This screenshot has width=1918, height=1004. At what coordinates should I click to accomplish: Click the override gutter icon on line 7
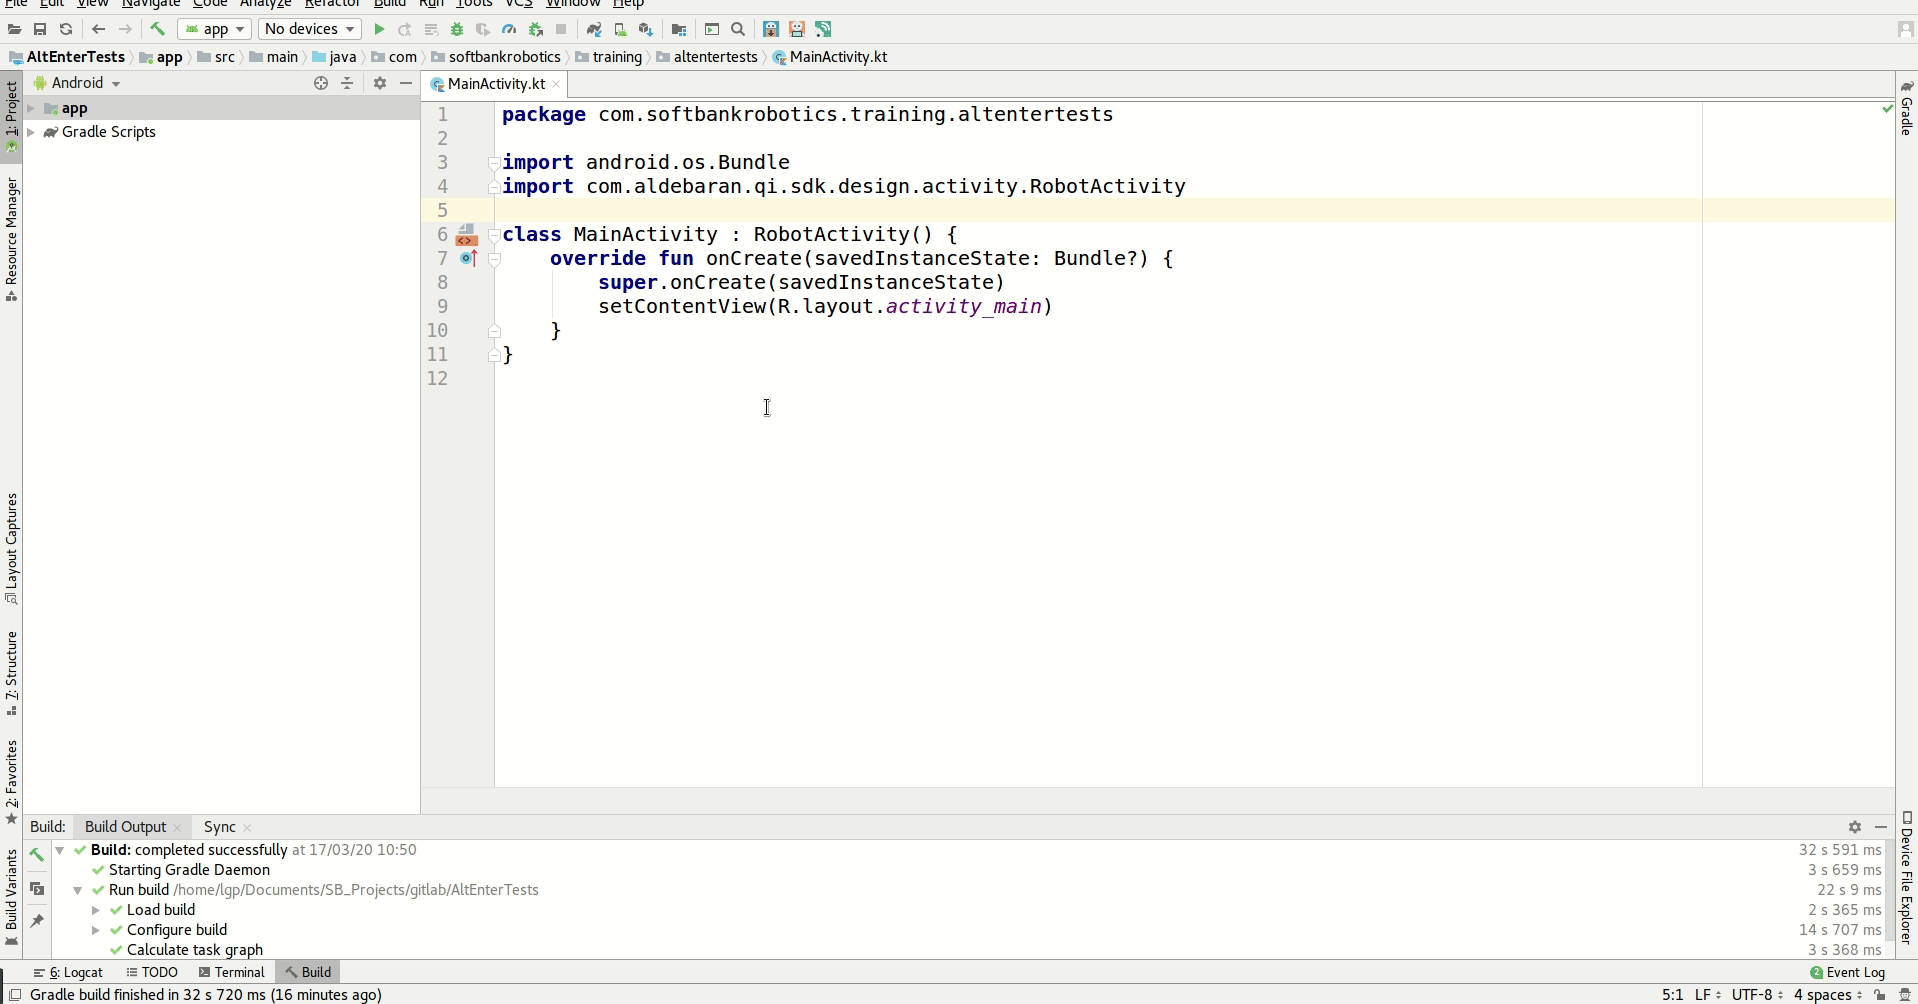468,259
